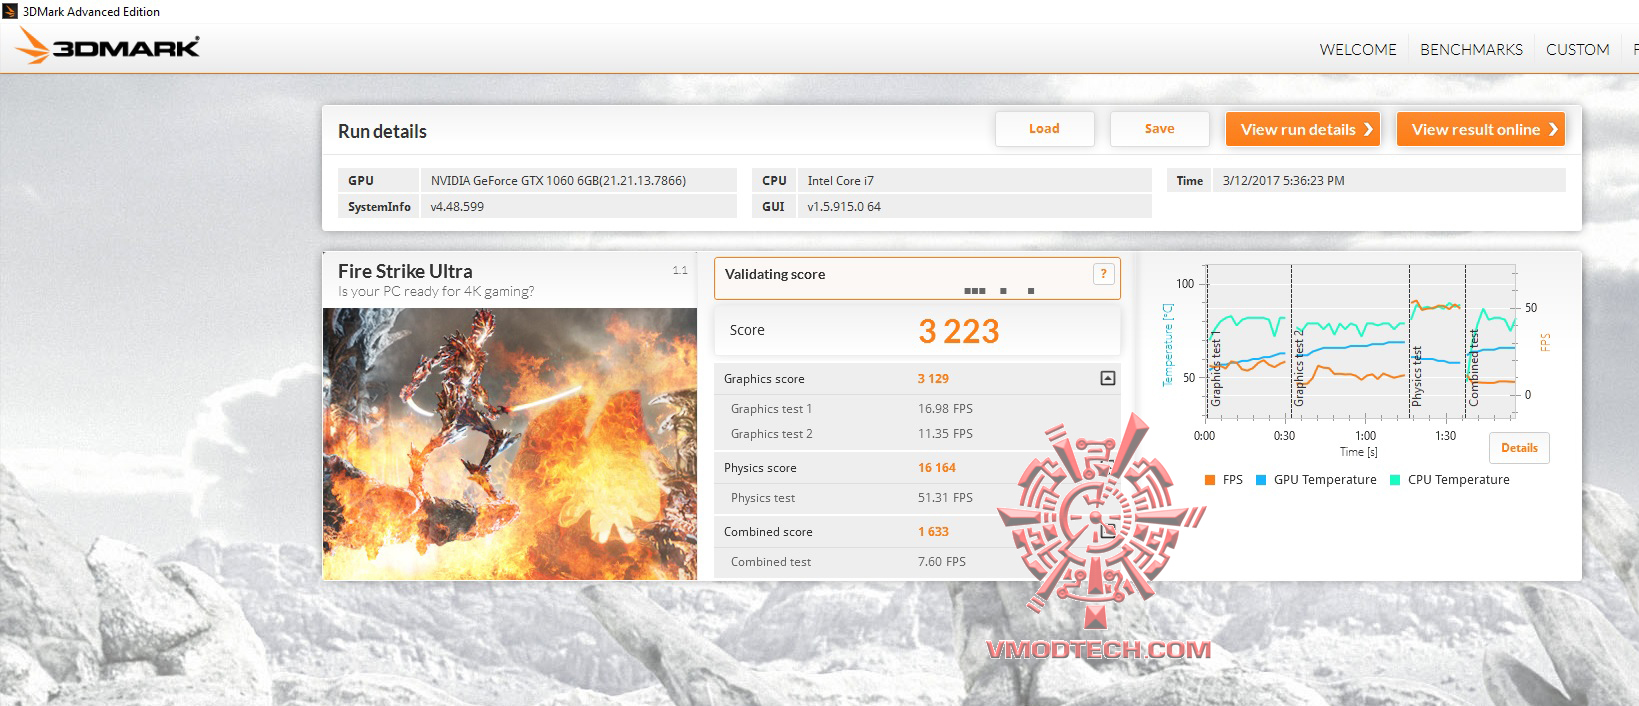Viewport: 1639px width, 706px height.
Task: Click the GPU name NVIDIA GeForce GTX 1060
Action: coord(558,181)
